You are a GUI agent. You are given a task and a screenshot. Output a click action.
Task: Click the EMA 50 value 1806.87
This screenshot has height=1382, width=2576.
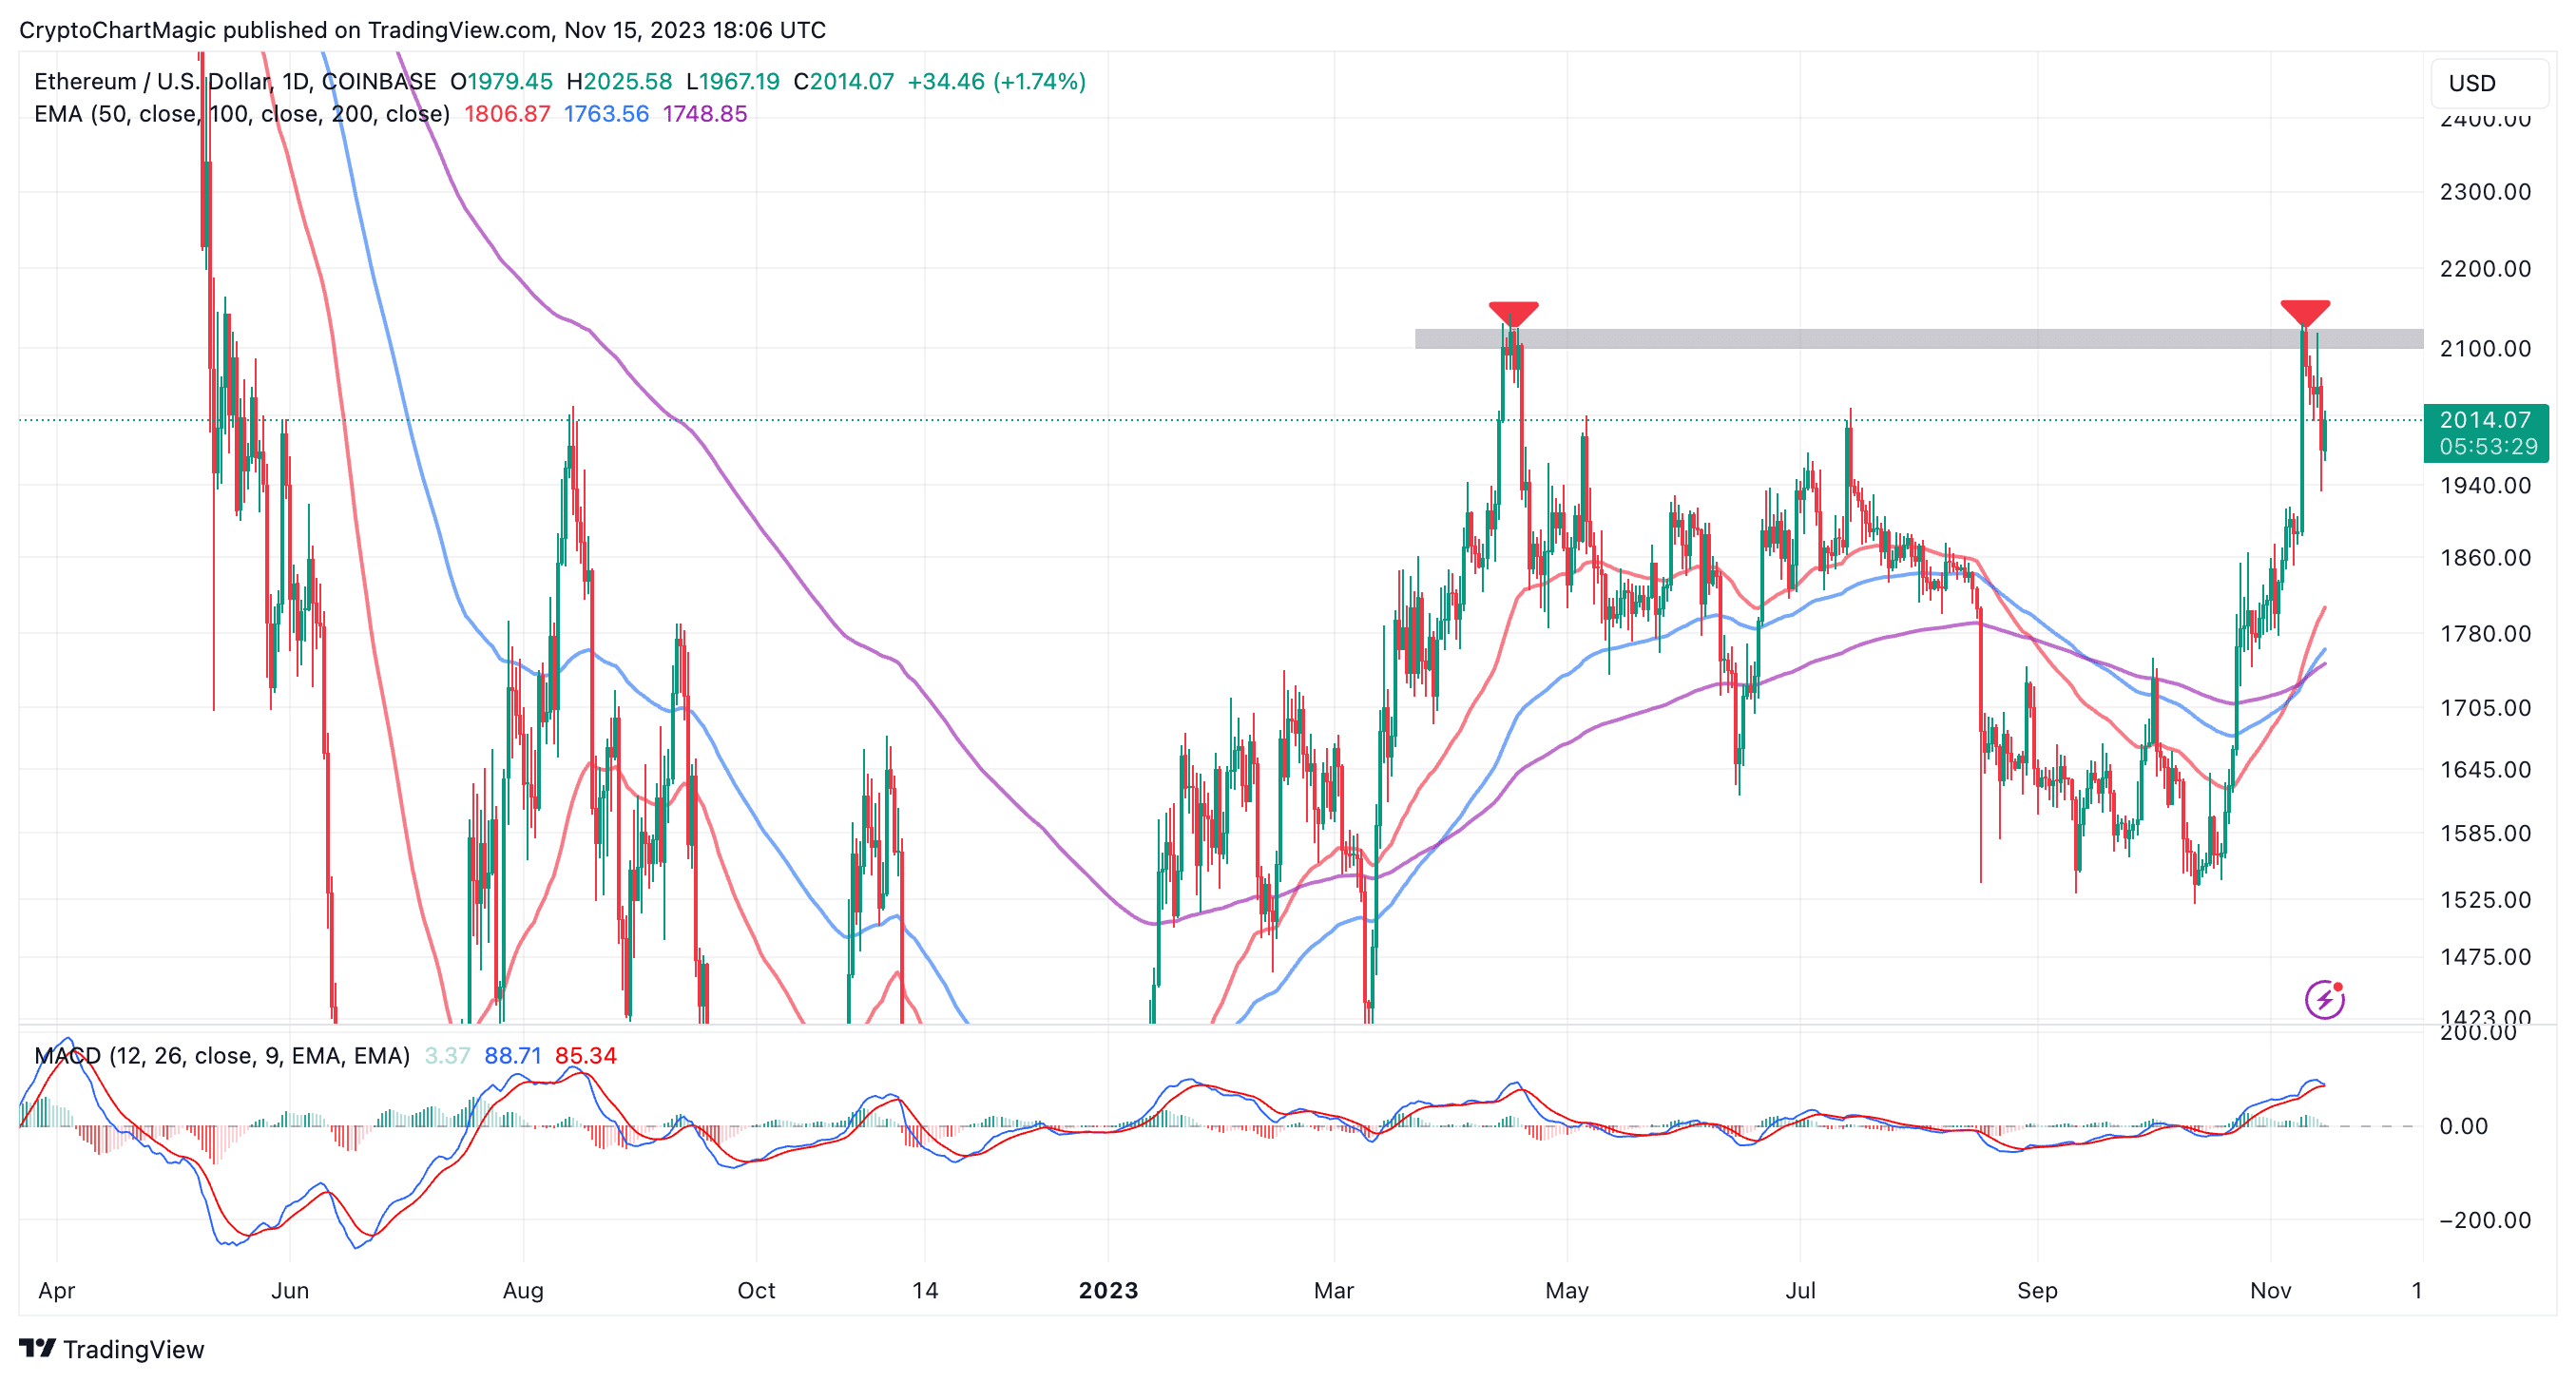point(507,114)
